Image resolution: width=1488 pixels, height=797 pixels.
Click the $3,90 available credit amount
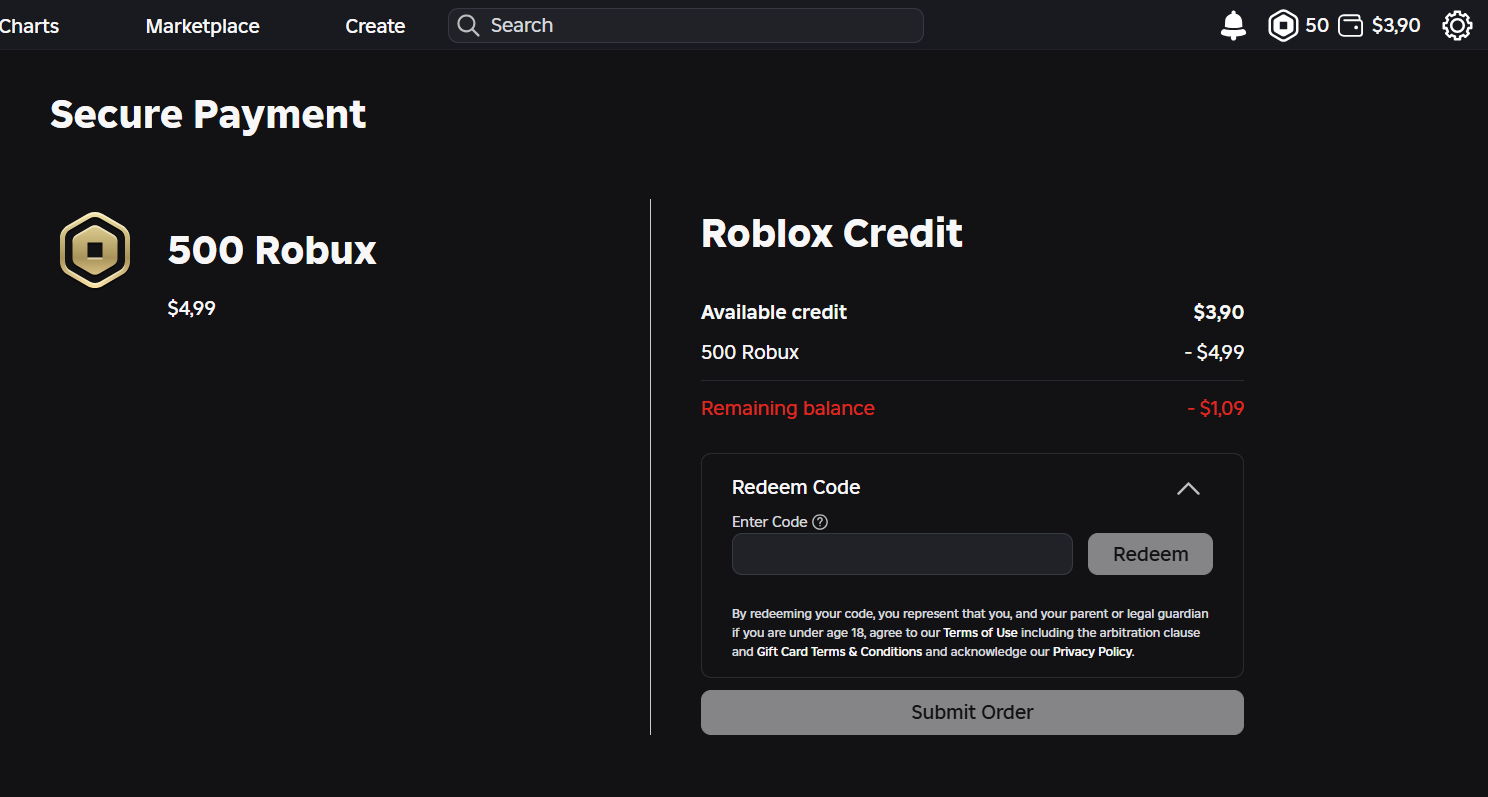pos(1219,312)
